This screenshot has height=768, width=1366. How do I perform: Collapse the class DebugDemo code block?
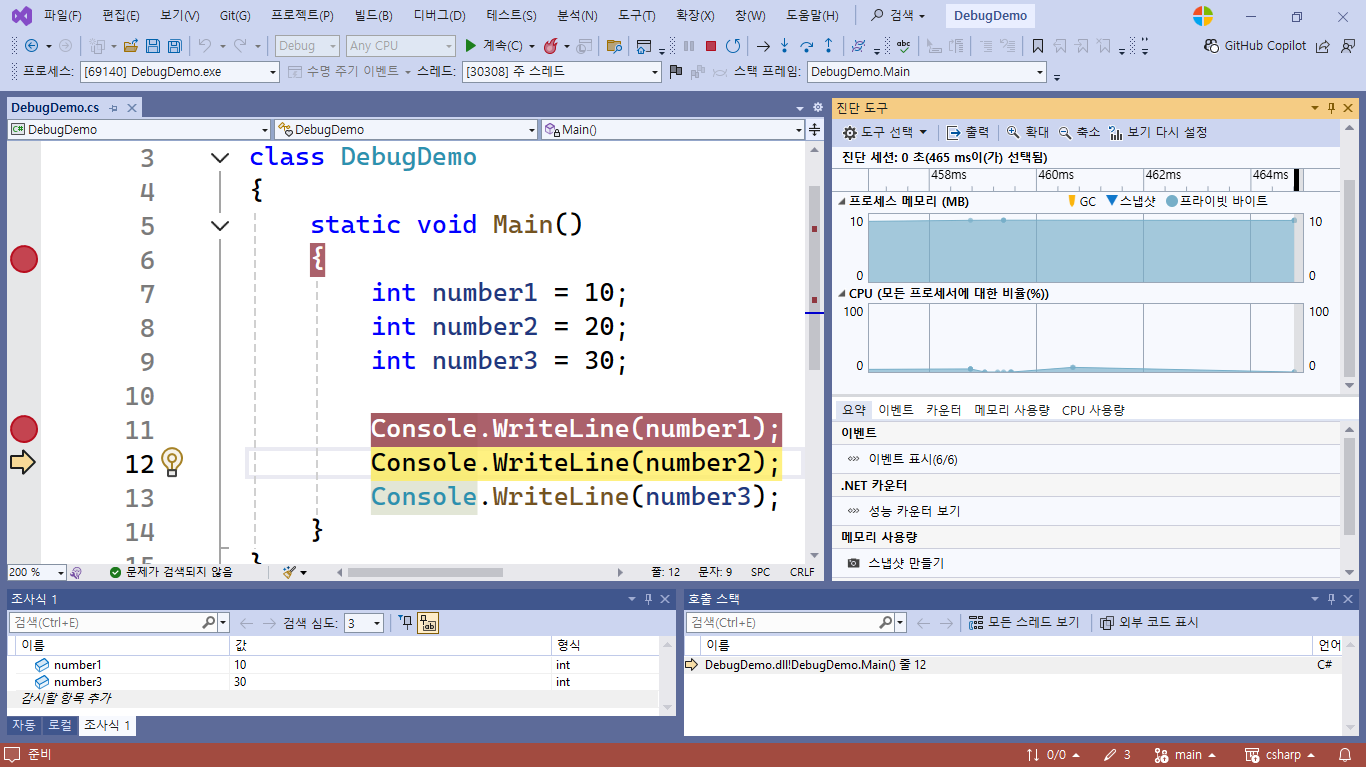pos(220,158)
